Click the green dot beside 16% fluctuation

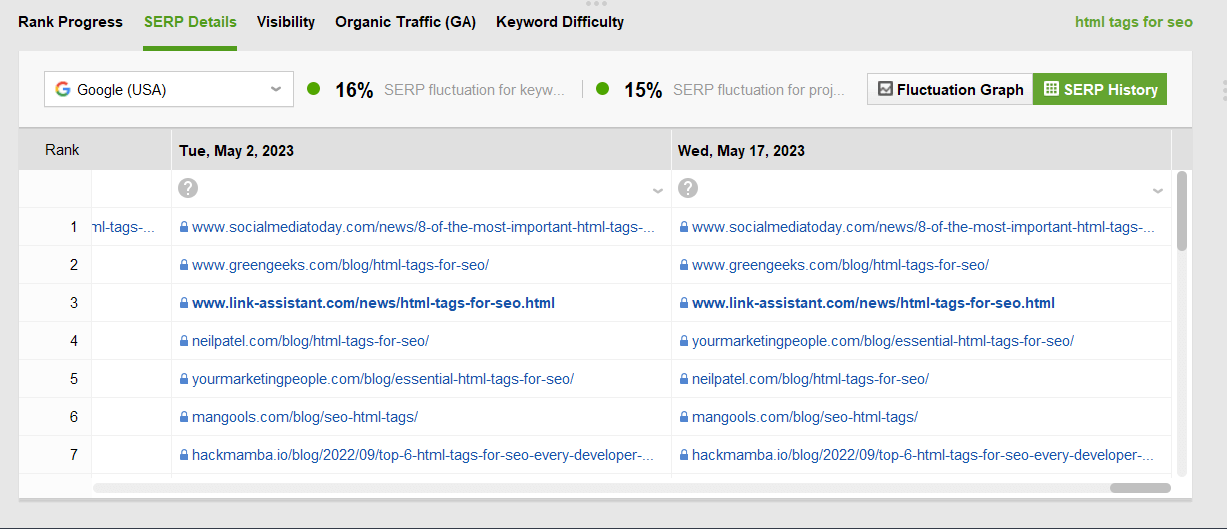(x=313, y=89)
